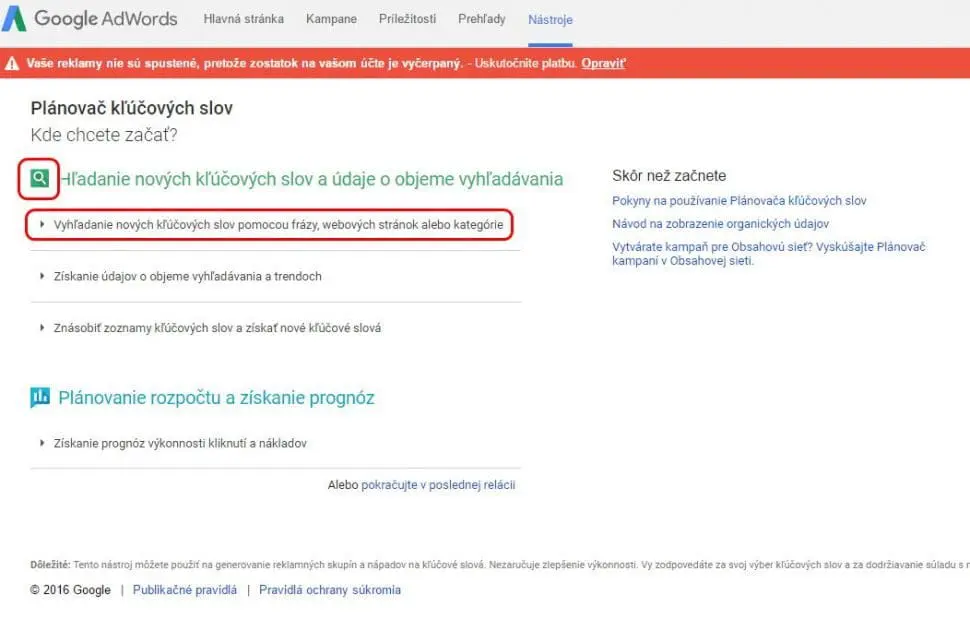
Task: Open the Publikačné pravidlá footer link
Action: click(x=184, y=589)
